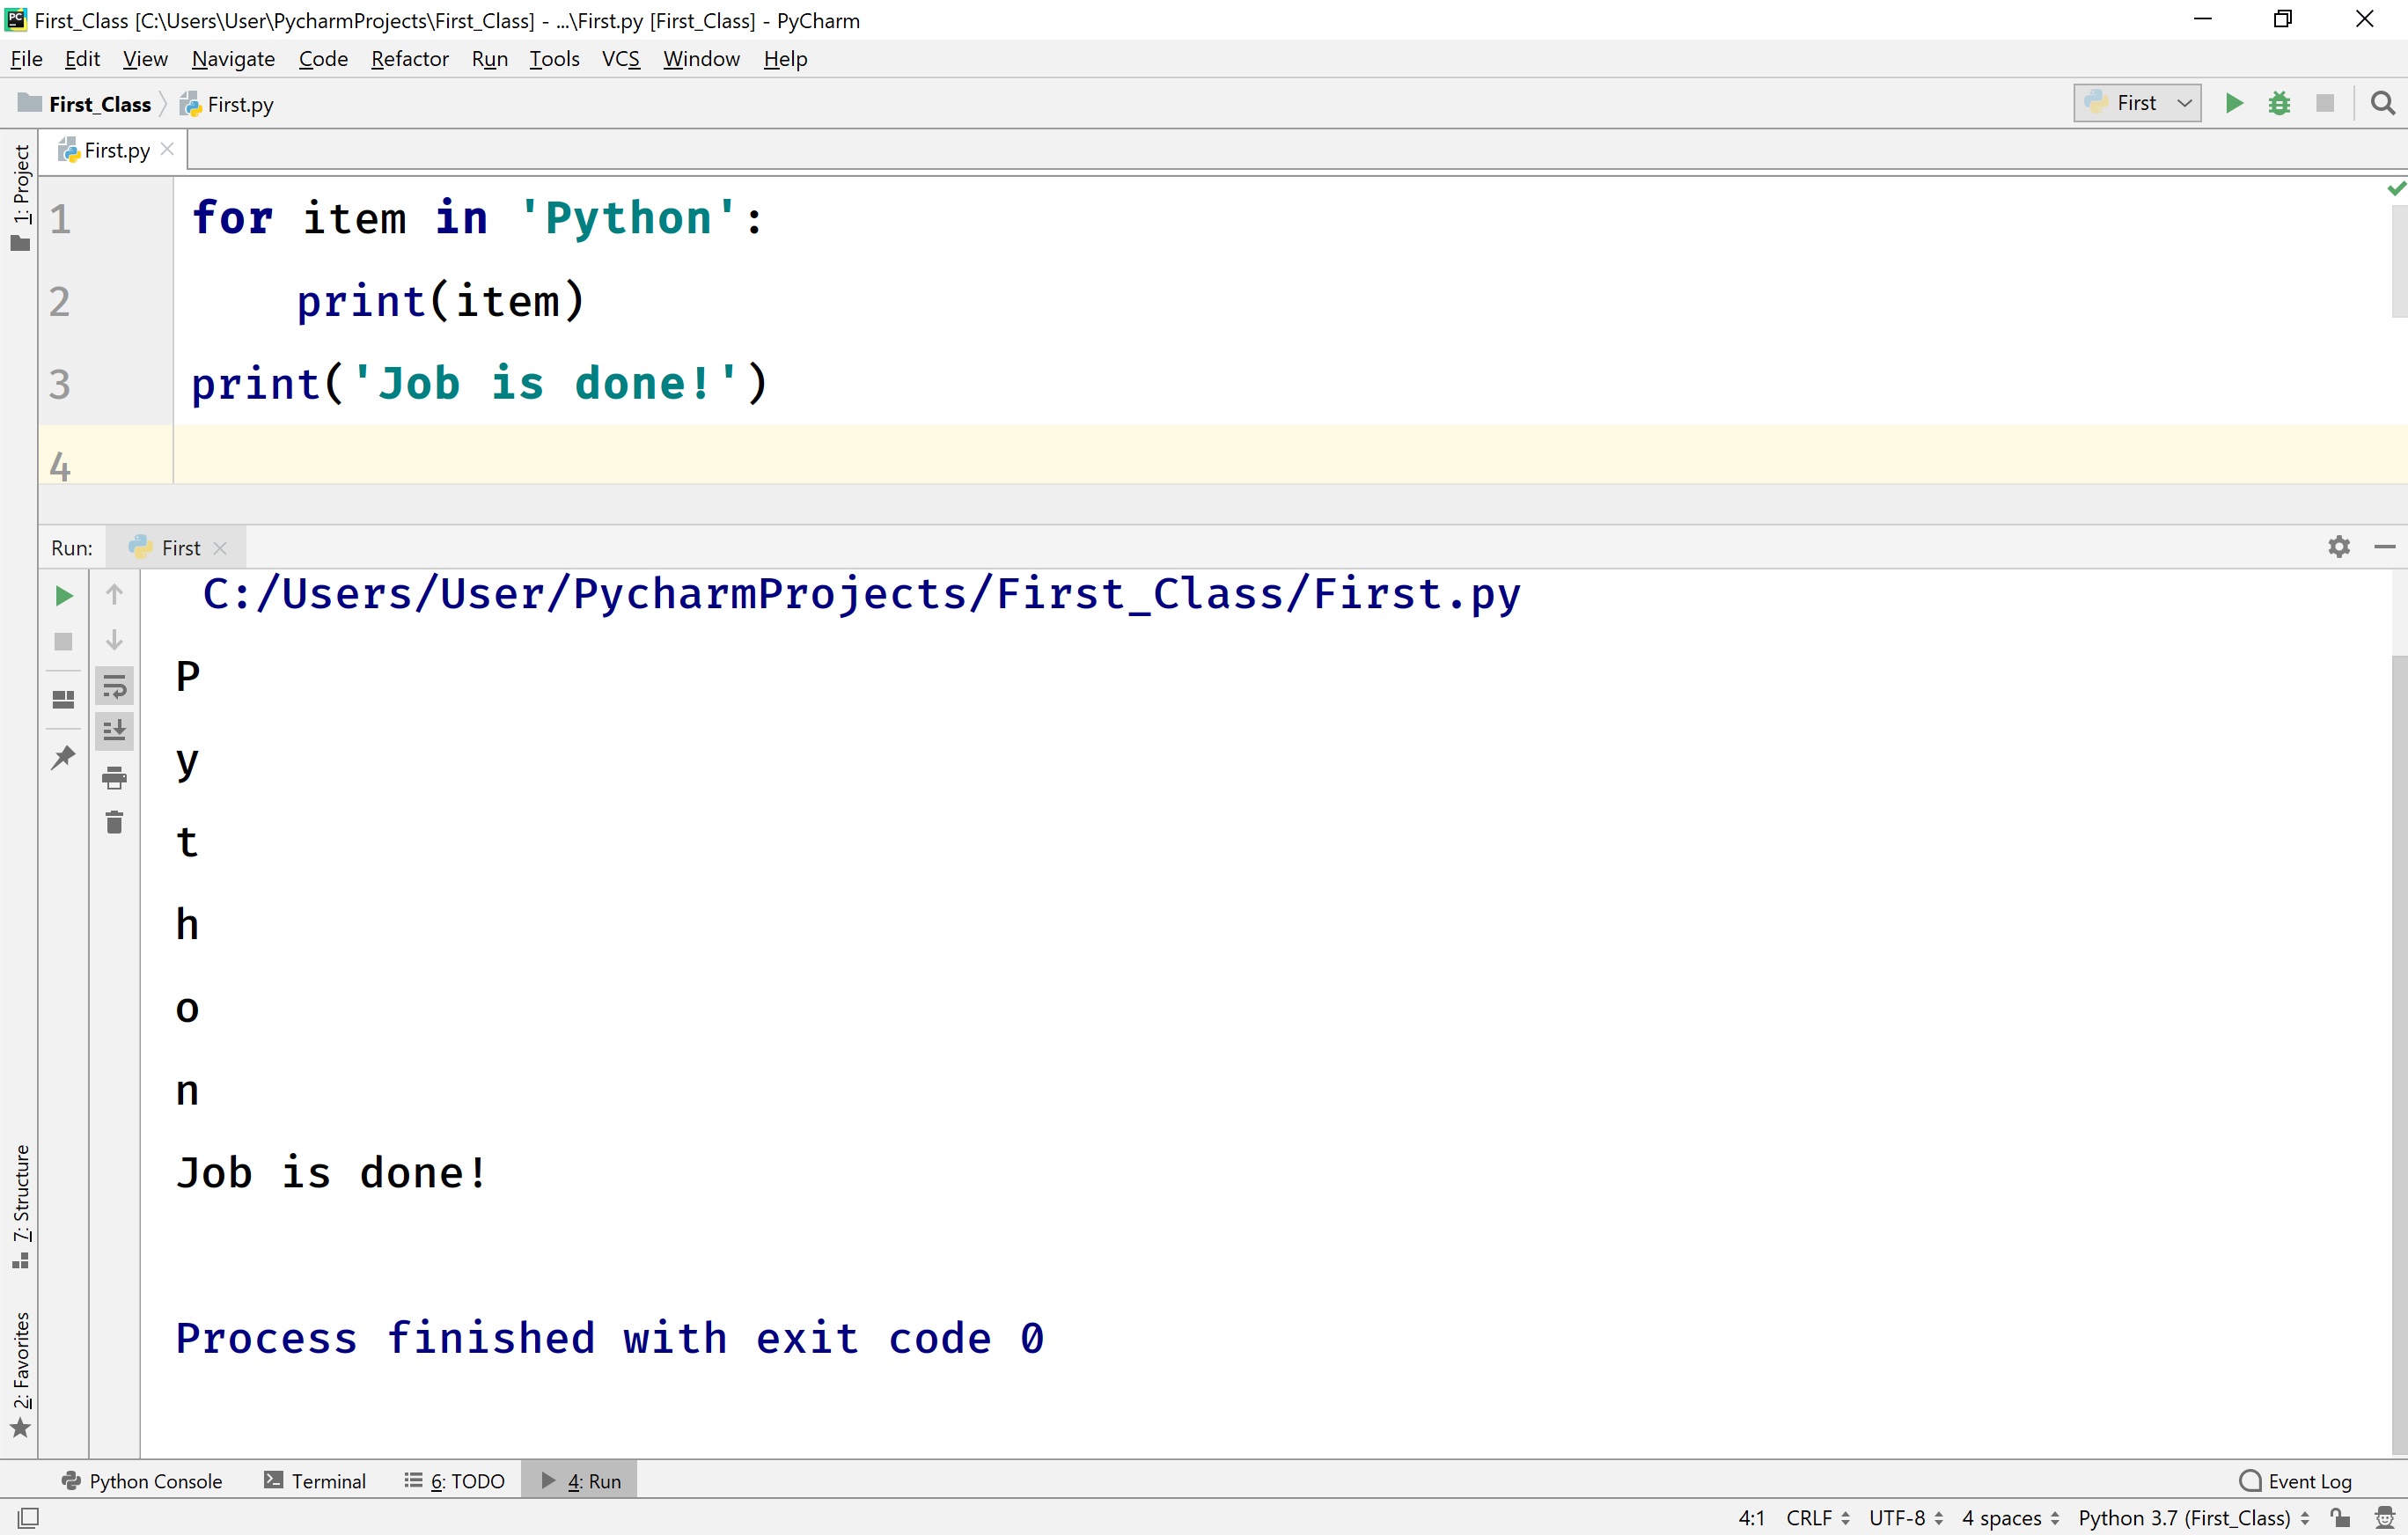Click the Print output icon
Viewport: 2408px width, 1535px height.
(114, 777)
